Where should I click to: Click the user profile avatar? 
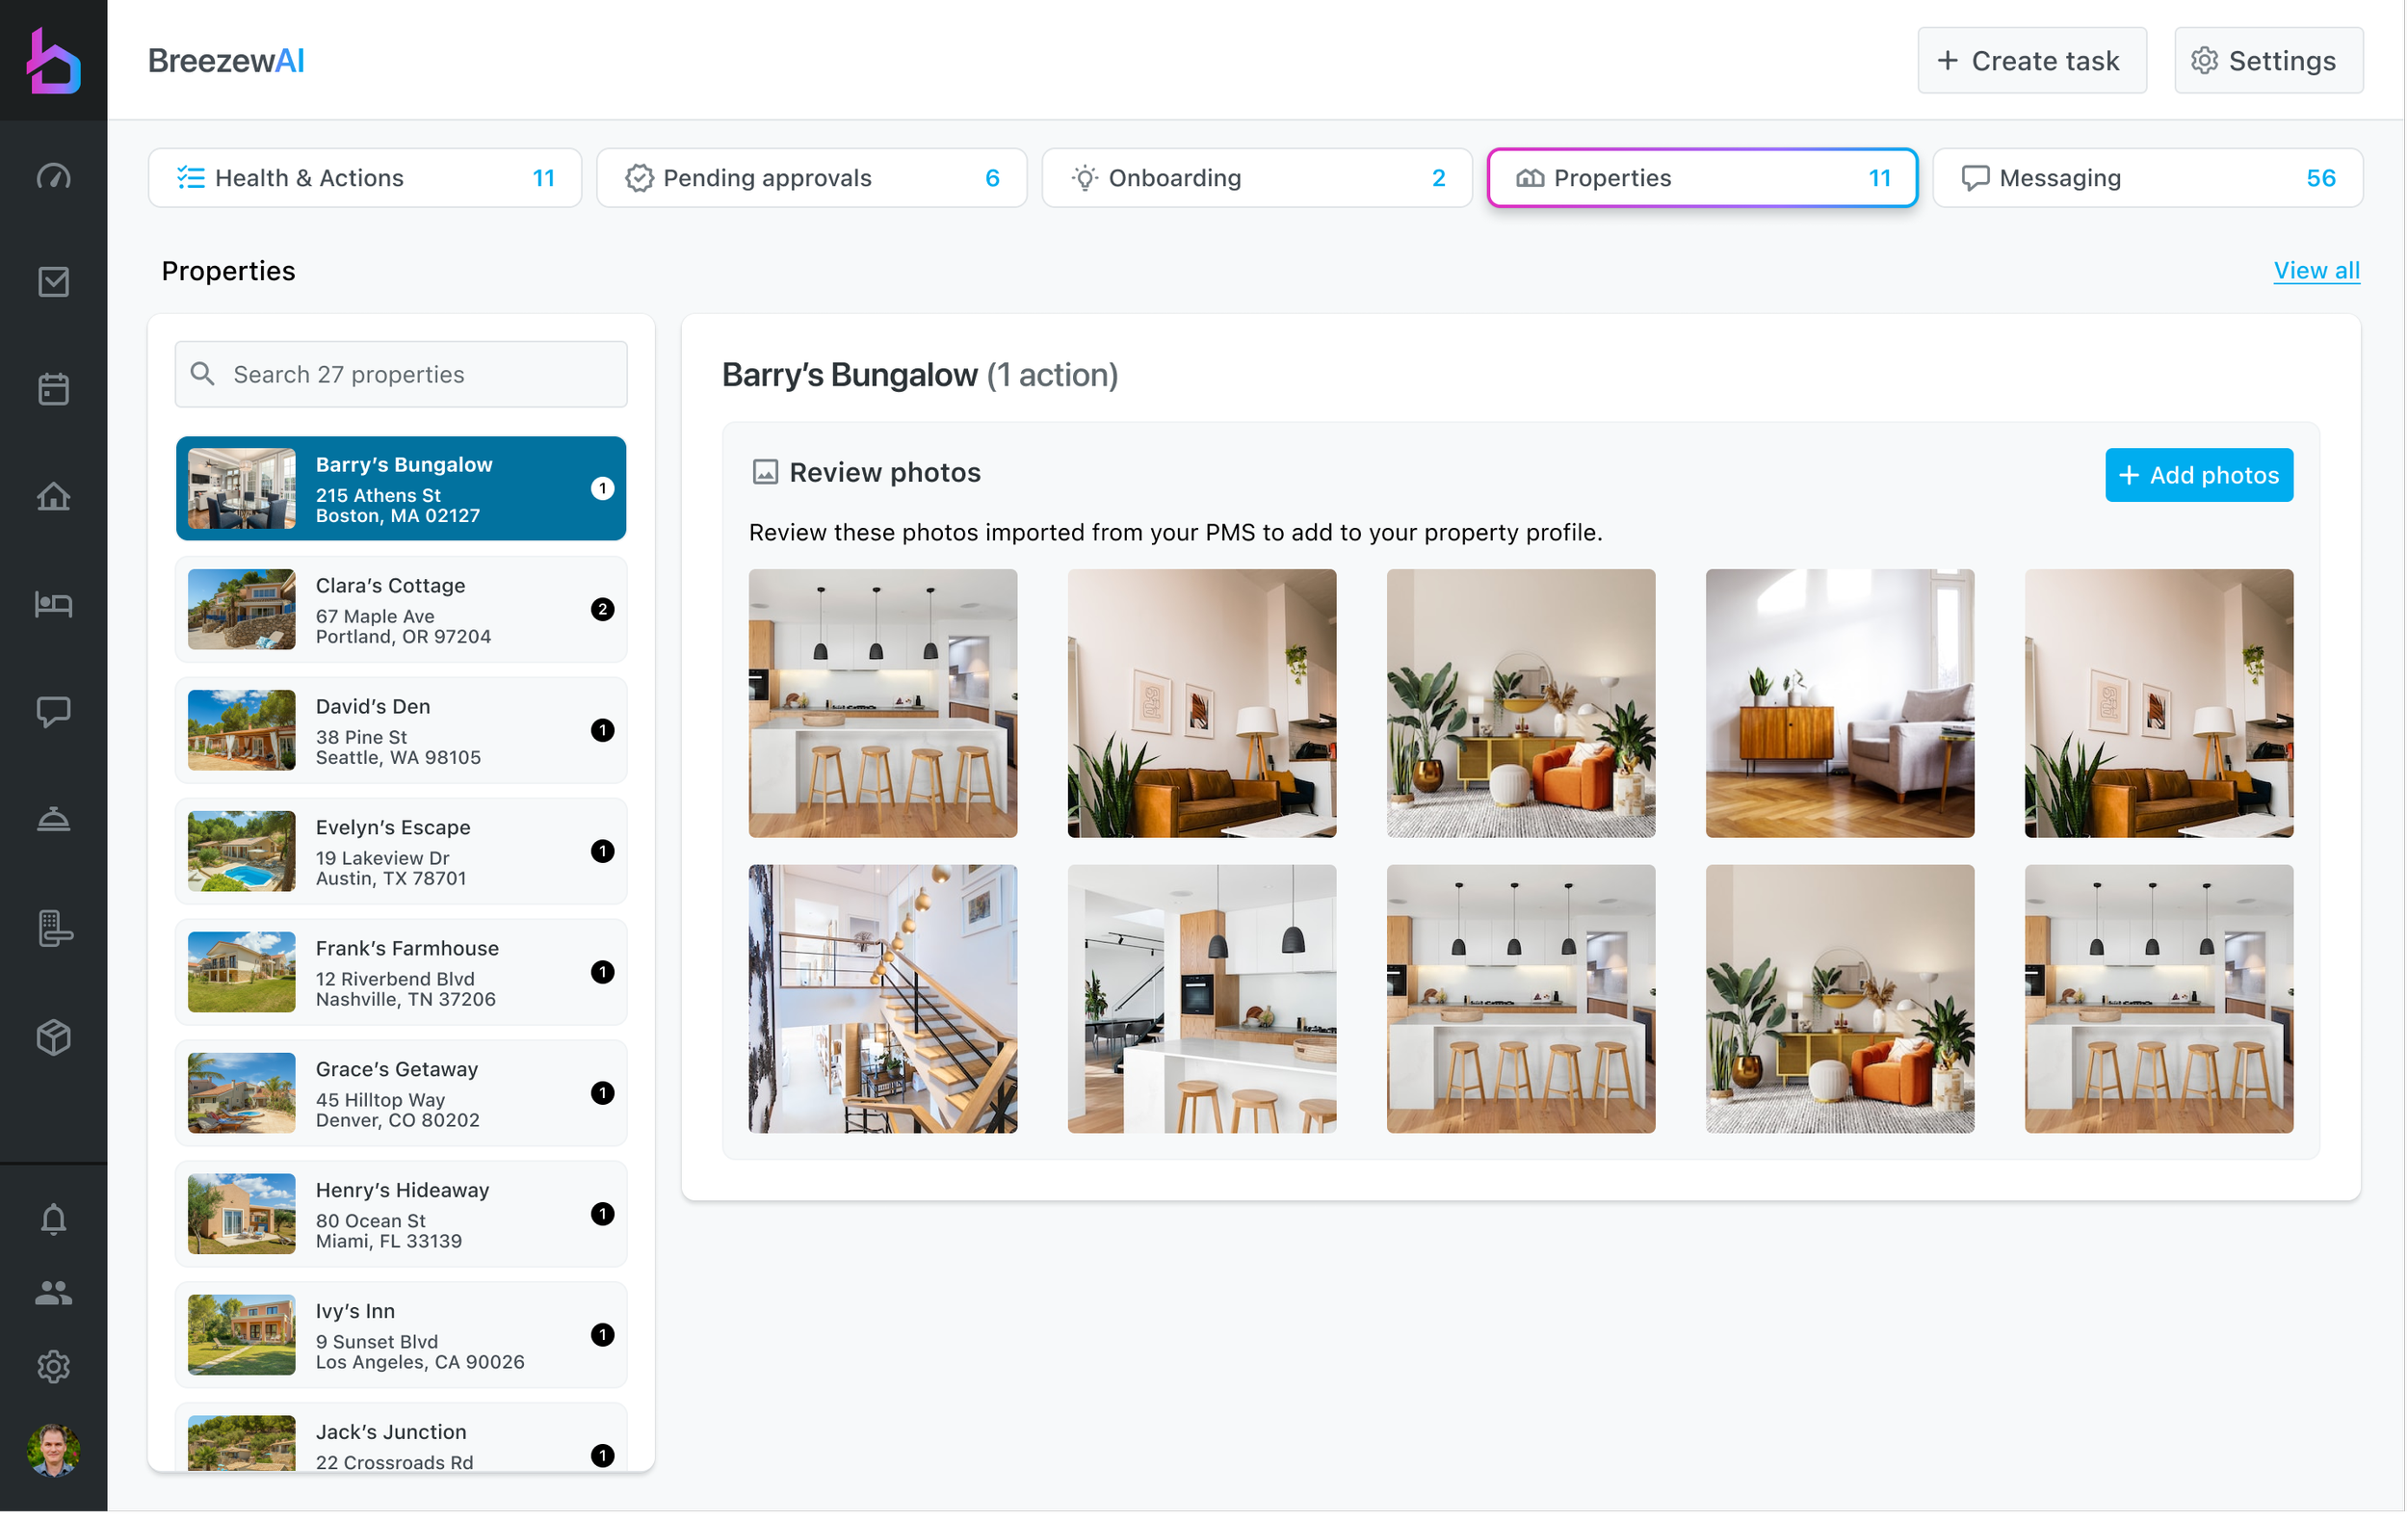tap(53, 1450)
